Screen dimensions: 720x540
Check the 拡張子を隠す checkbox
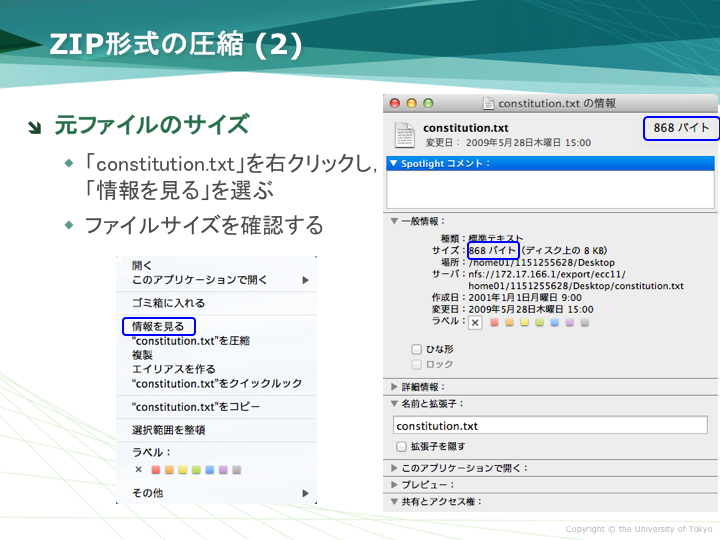click(401, 446)
